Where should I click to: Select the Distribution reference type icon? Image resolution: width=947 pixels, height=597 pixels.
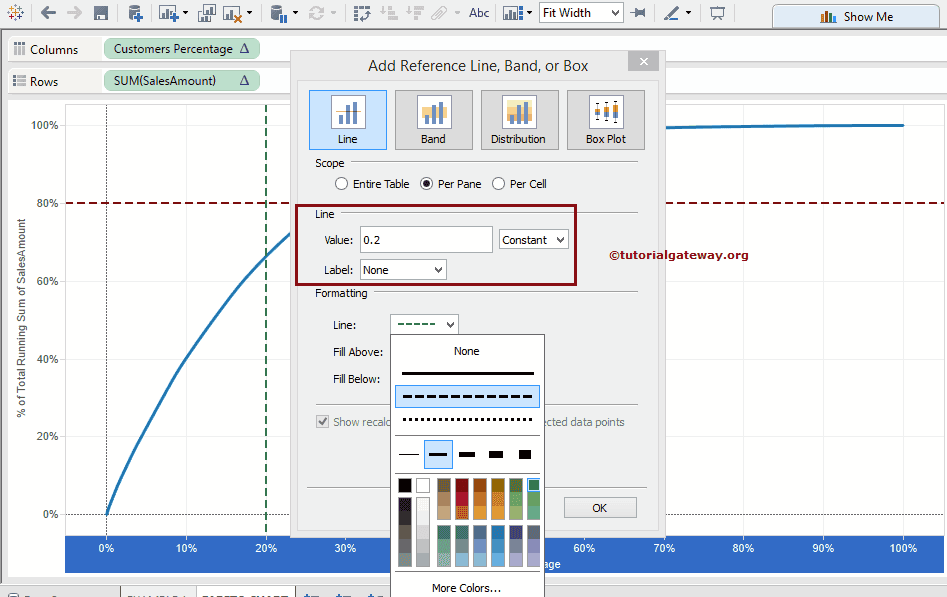pos(518,119)
